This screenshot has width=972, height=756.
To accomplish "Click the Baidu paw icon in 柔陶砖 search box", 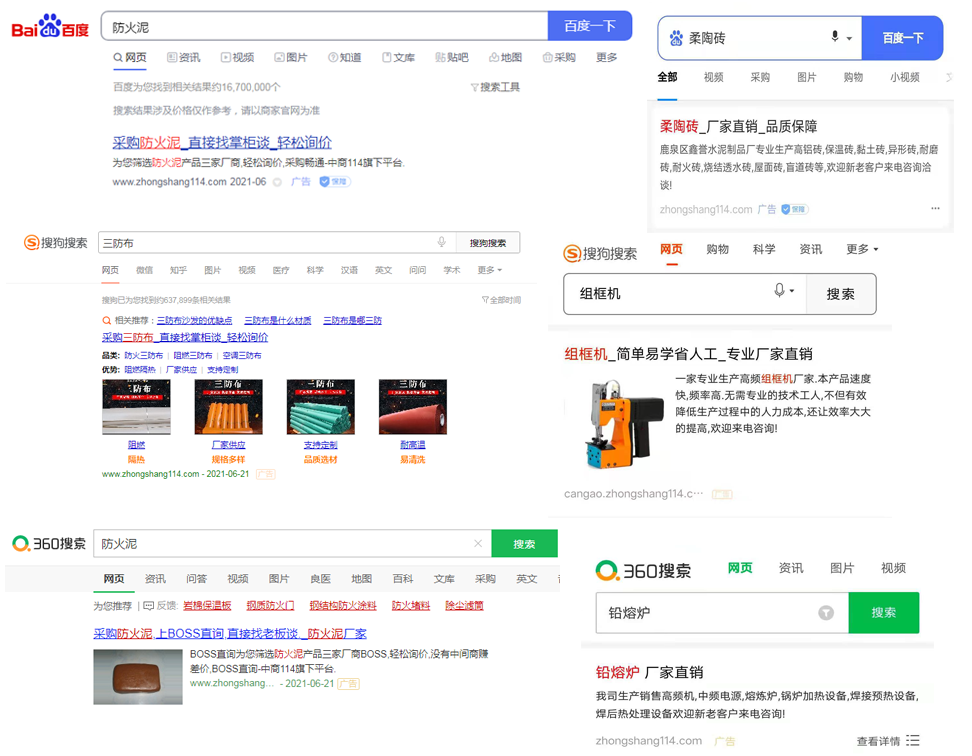I will coord(676,38).
